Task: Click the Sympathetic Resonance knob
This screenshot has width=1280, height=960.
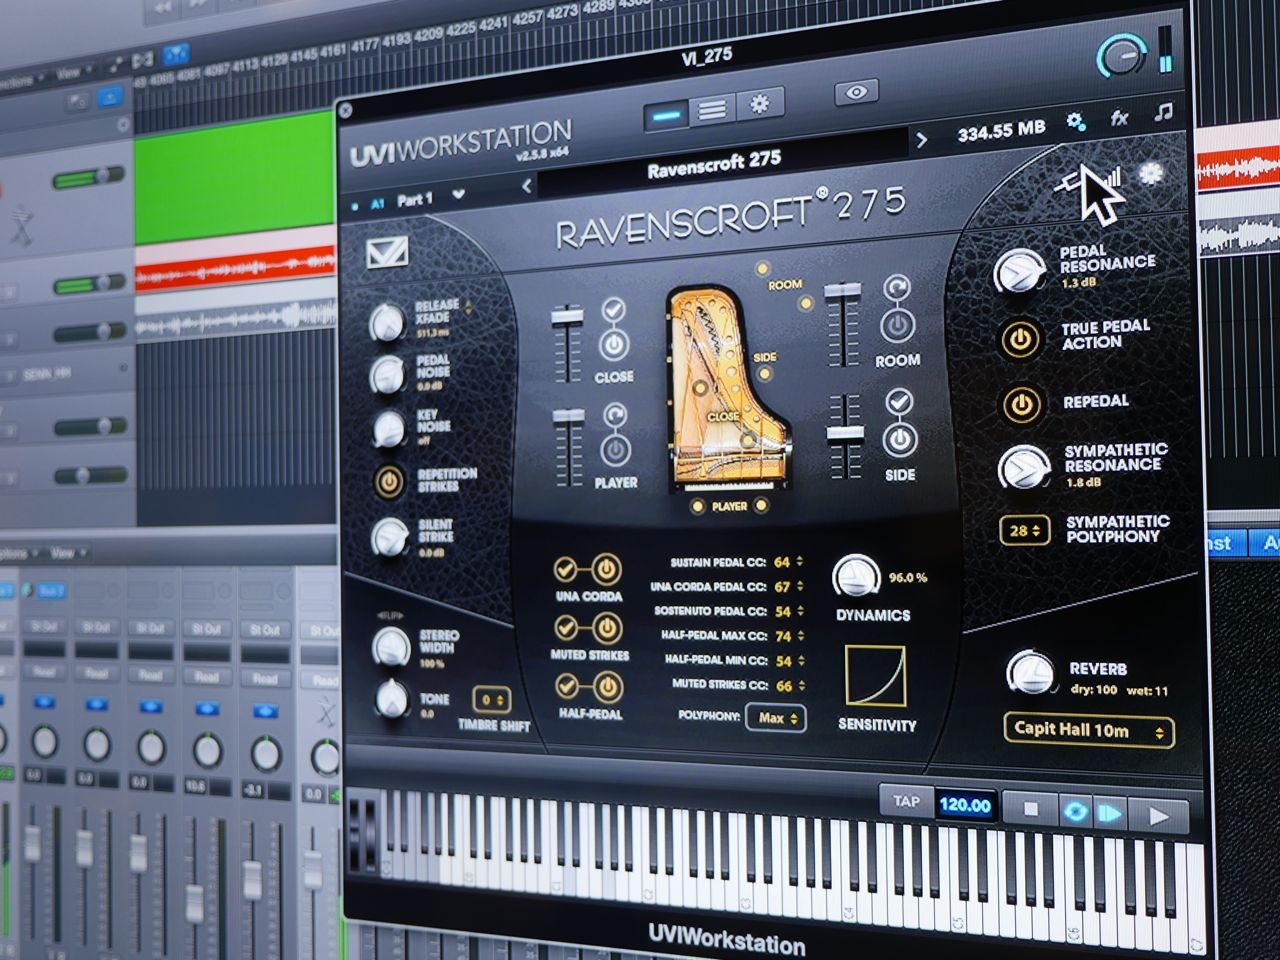Action: click(1023, 468)
